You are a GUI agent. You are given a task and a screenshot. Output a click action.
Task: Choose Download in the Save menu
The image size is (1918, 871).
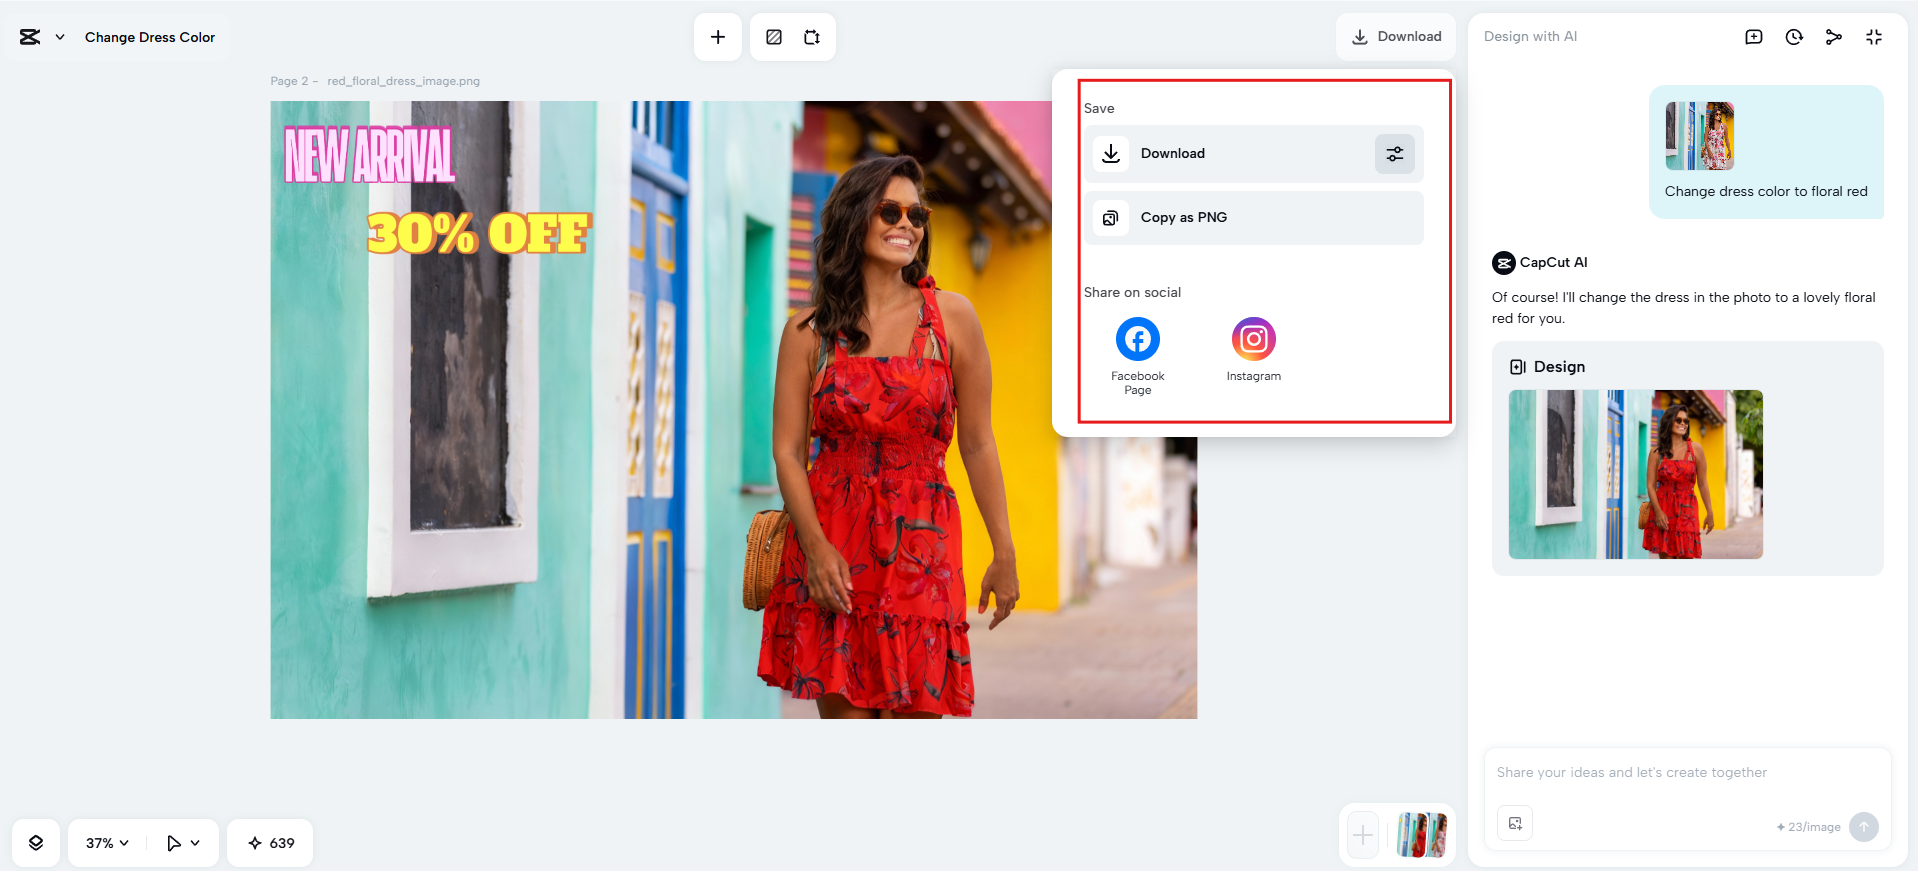pyautogui.click(x=1254, y=154)
